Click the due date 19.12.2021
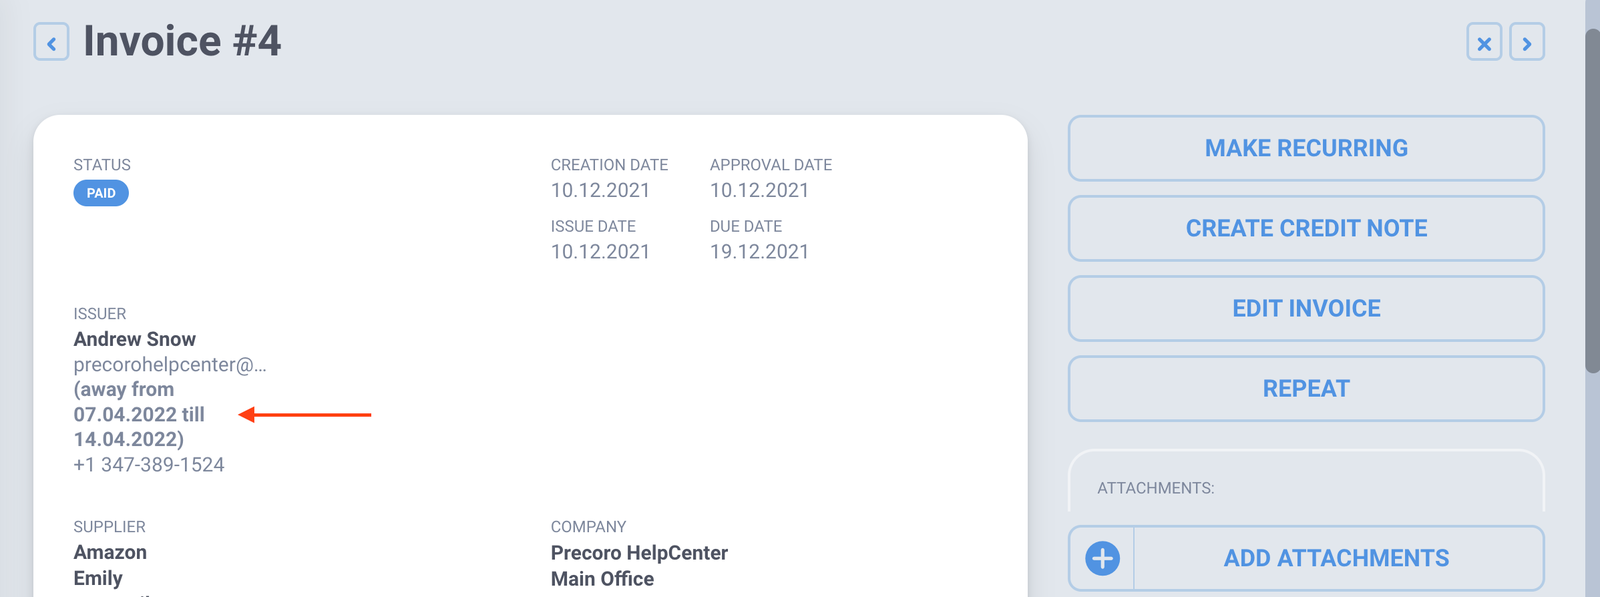This screenshot has height=597, width=1600. pyautogui.click(x=759, y=252)
